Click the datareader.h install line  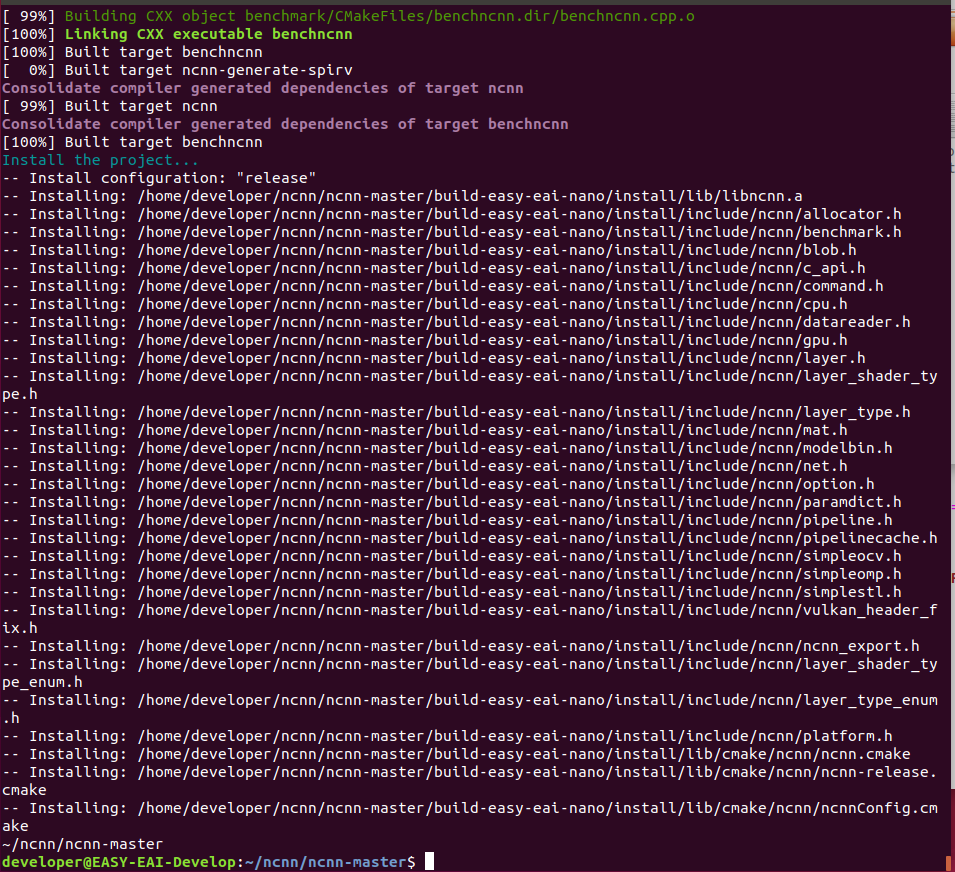tap(456, 322)
